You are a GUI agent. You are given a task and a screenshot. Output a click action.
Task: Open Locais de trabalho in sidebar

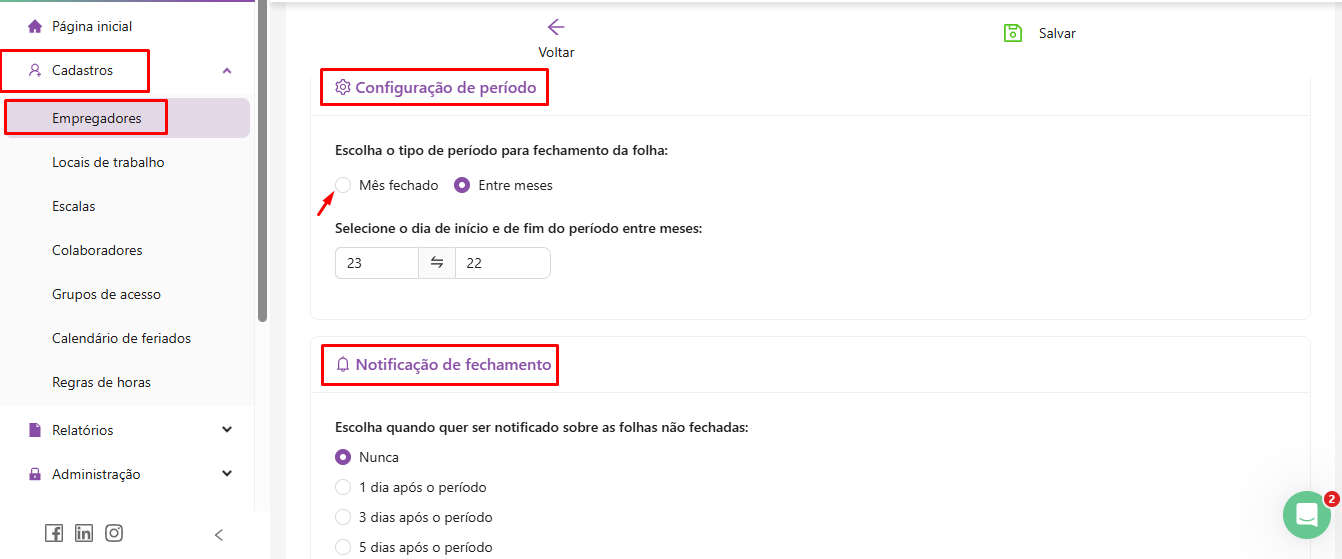click(x=108, y=162)
